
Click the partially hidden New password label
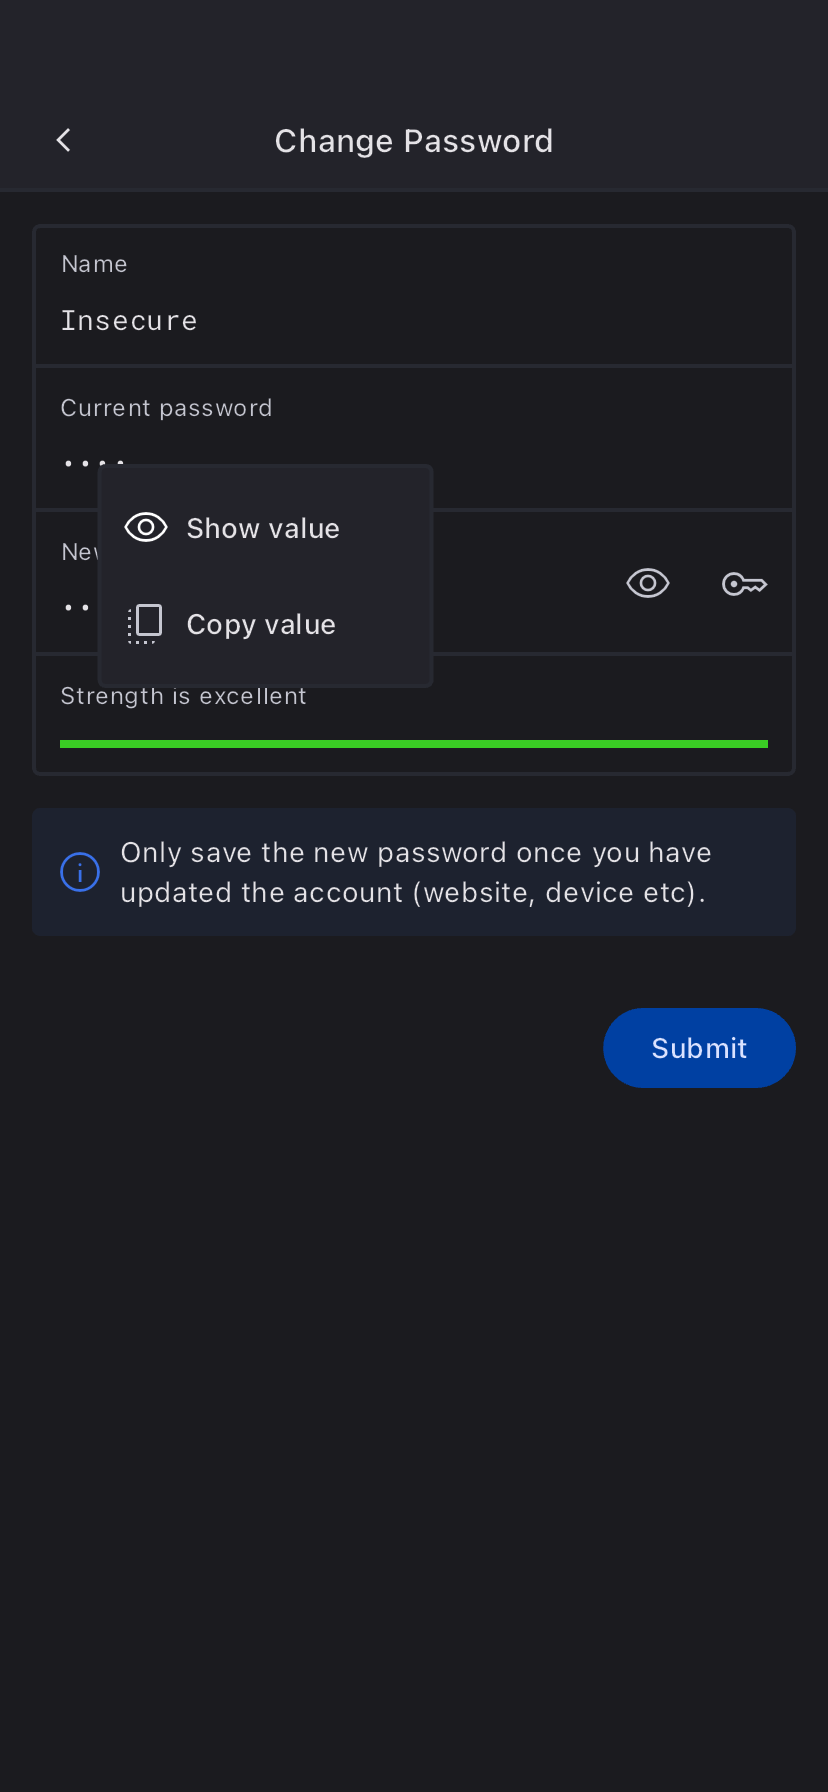79,552
